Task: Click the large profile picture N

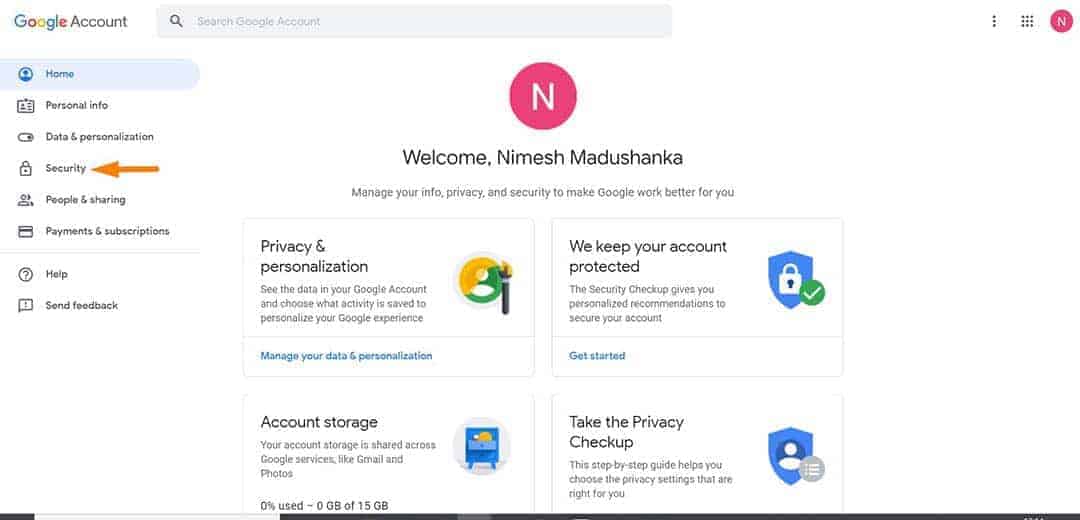Action: click(x=543, y=96)
